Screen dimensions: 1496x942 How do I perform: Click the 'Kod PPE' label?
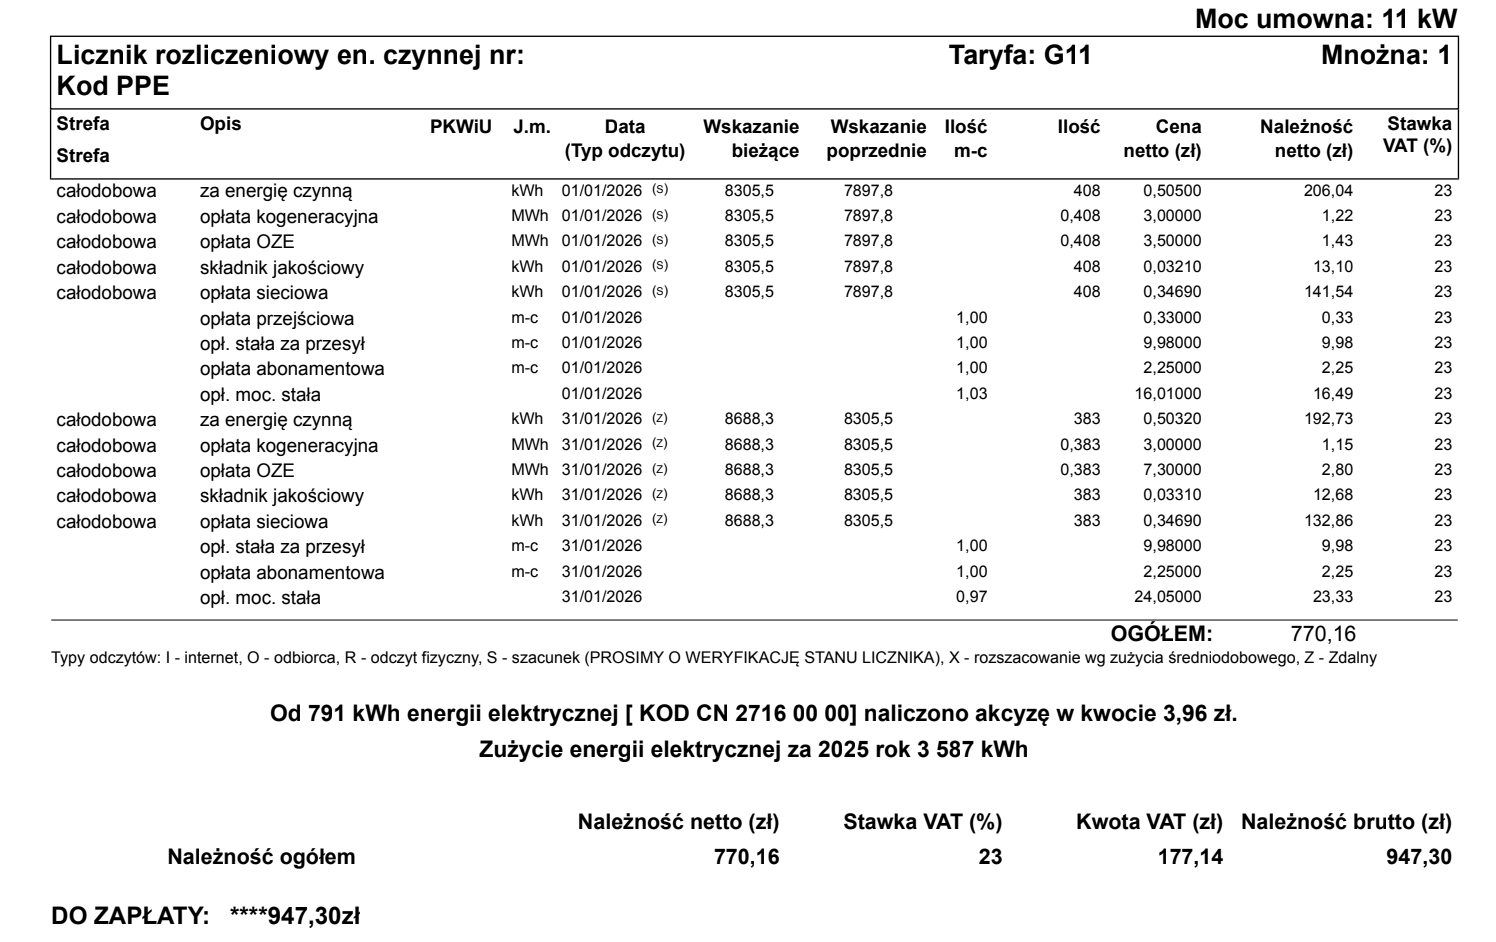point(113,87)
